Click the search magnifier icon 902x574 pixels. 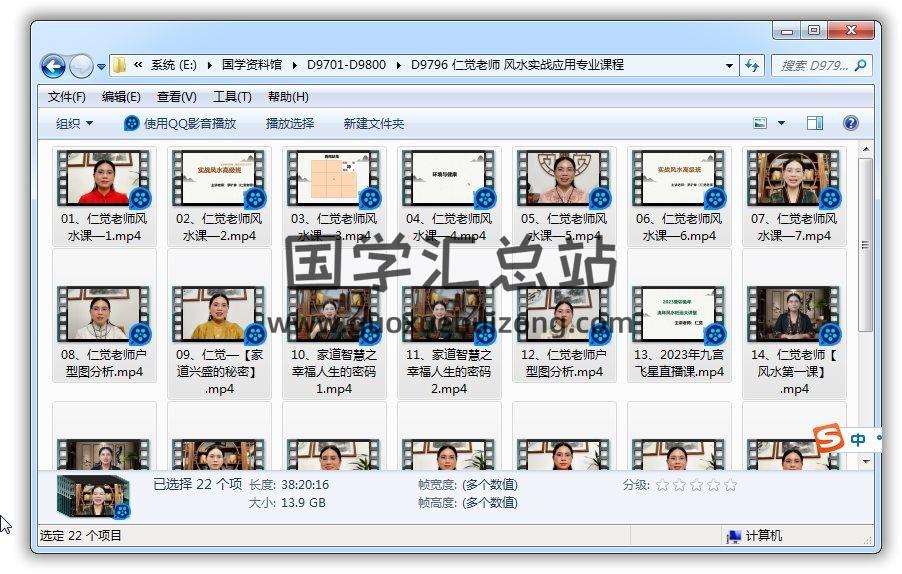860,65
